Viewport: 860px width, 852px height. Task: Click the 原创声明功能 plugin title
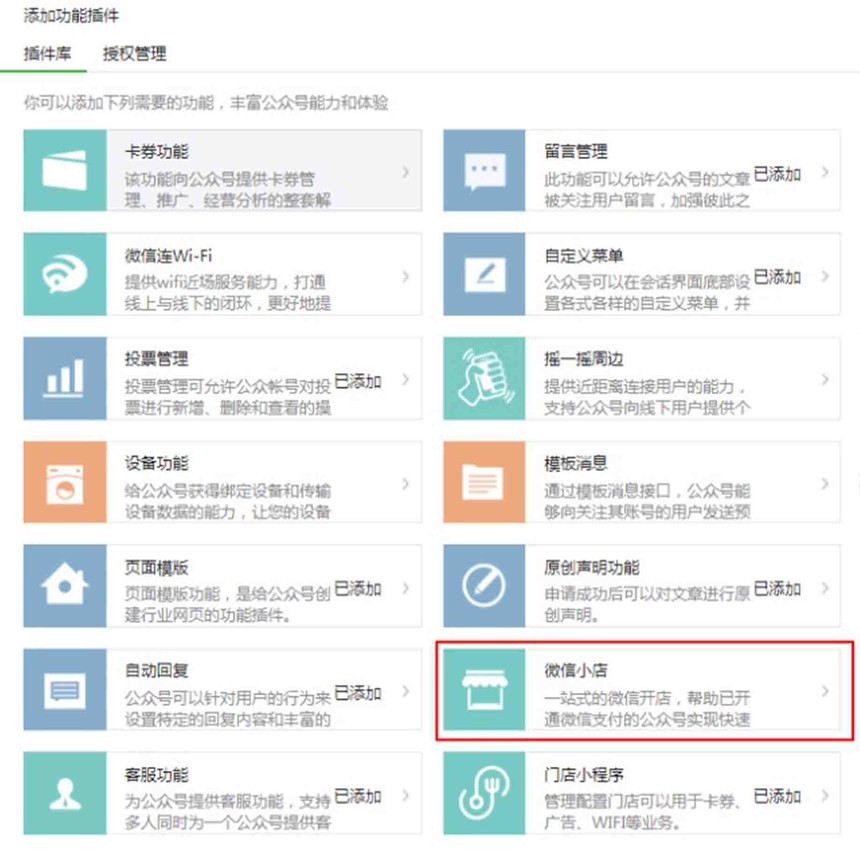point(592,567)
